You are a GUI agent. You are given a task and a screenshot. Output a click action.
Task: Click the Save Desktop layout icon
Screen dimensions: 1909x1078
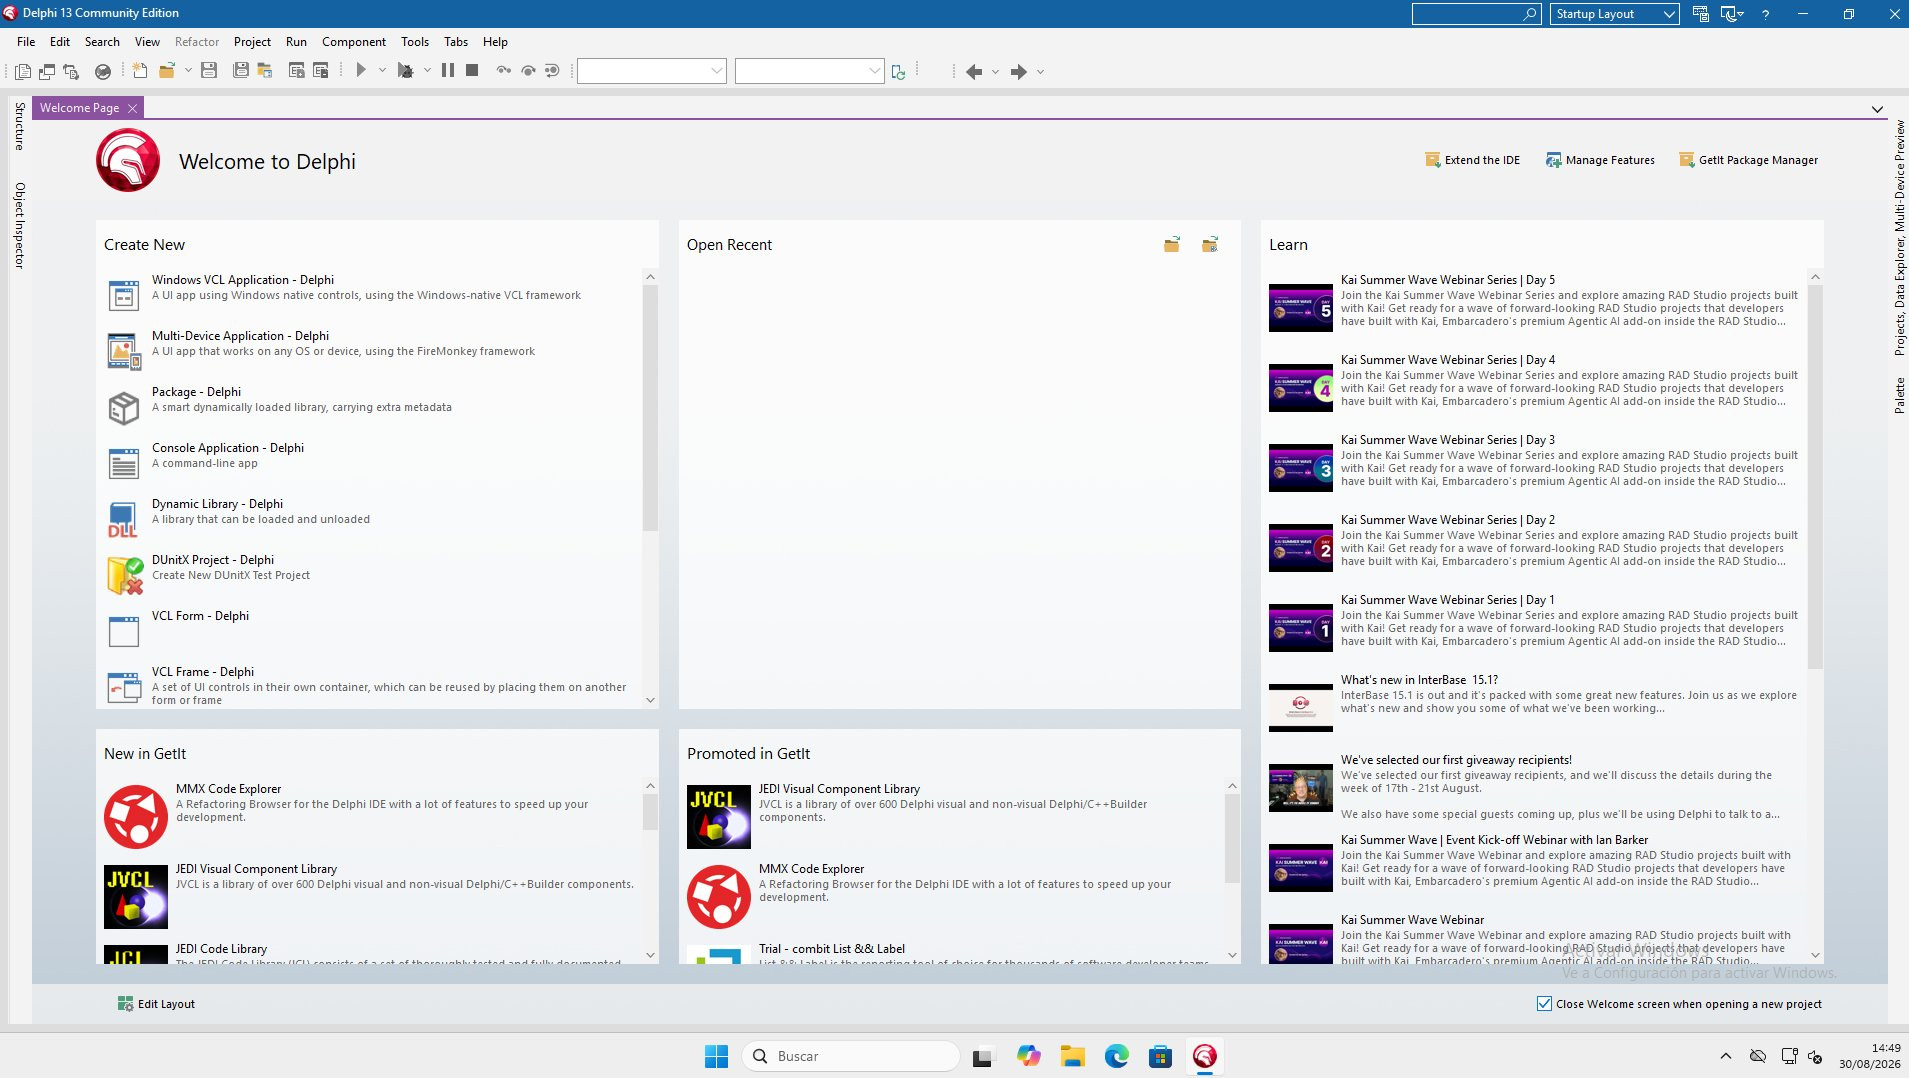click(1700, 14)
